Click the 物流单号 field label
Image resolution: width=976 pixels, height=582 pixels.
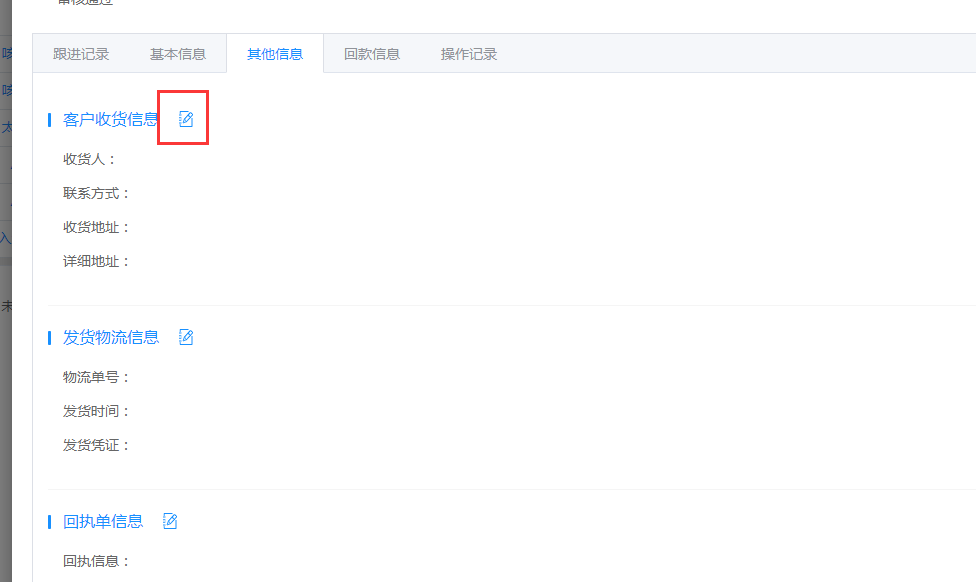96,377
